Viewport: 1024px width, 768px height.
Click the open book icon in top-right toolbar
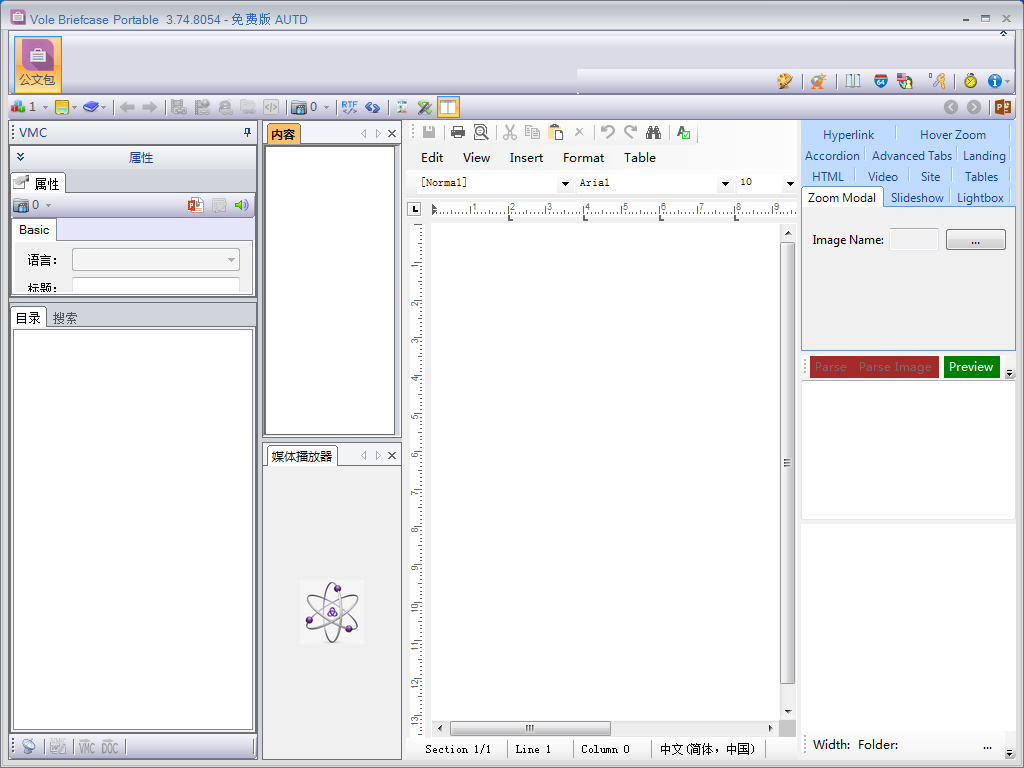coord(852,81)
